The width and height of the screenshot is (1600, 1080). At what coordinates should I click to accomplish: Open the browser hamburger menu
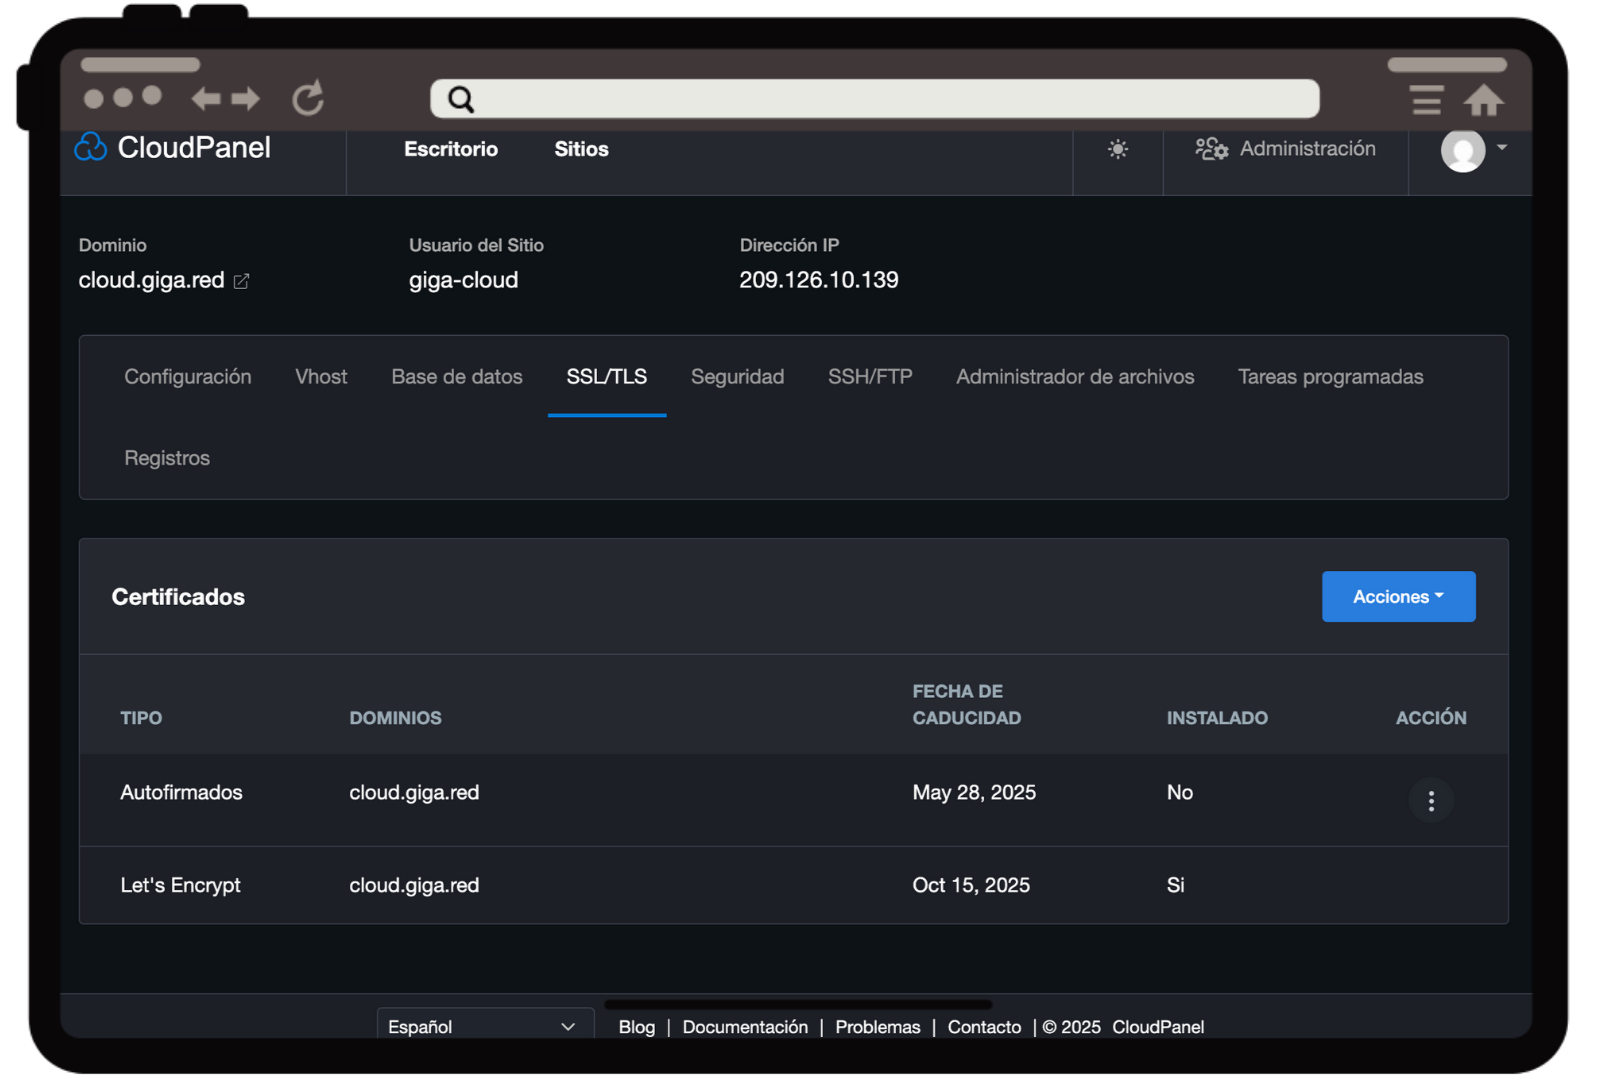(x=1426, y=100)
